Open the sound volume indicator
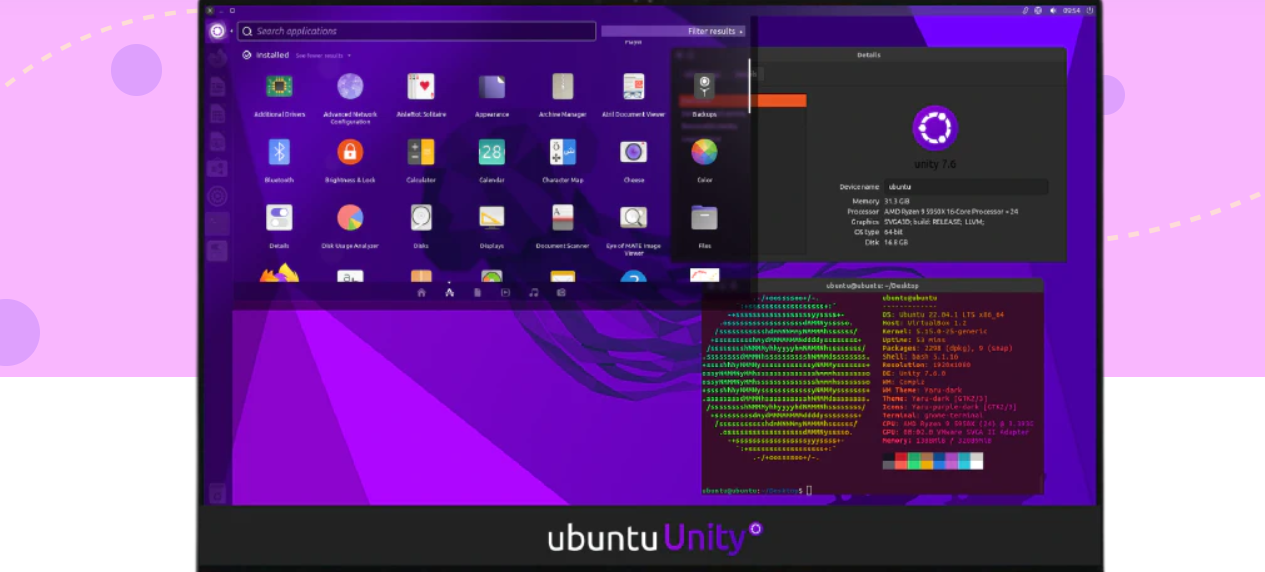Image resolution: width=1265 pixels, height=572 pixels. 1051,10
